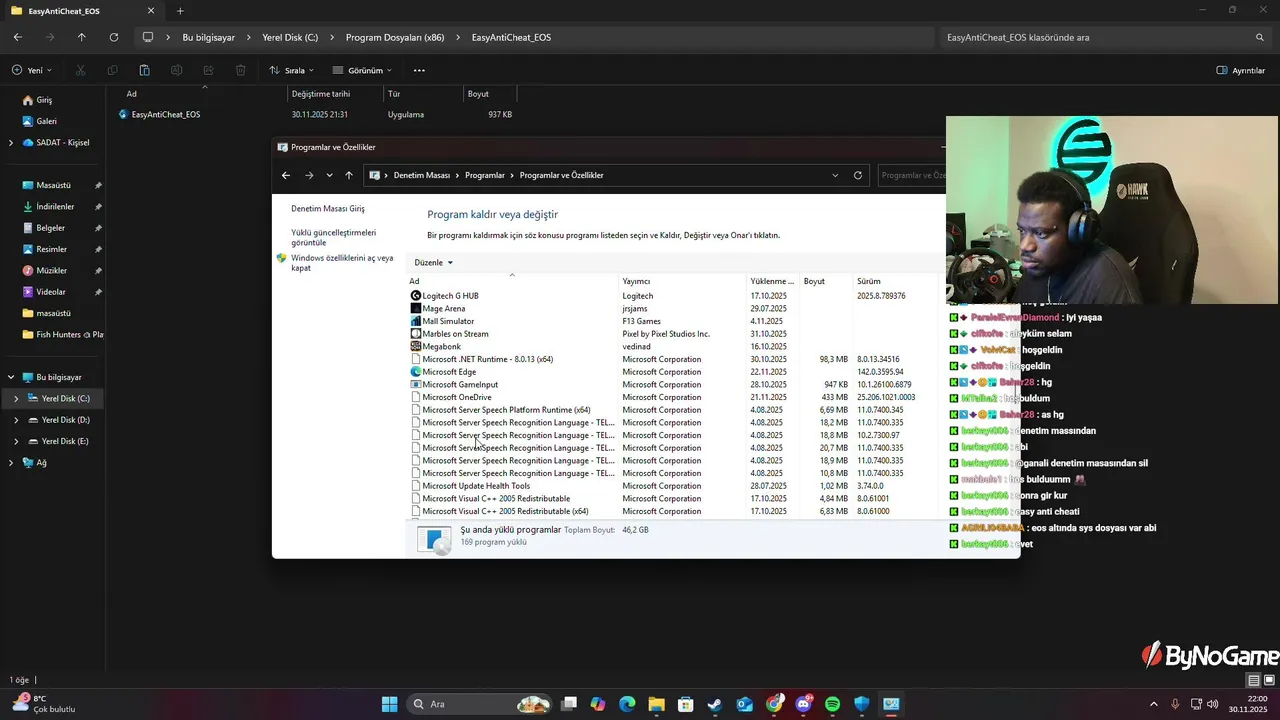1280x720 pixels.
Task: Expand Yerel Disk (C:) in the tree
Action: [x=16, y=398]
